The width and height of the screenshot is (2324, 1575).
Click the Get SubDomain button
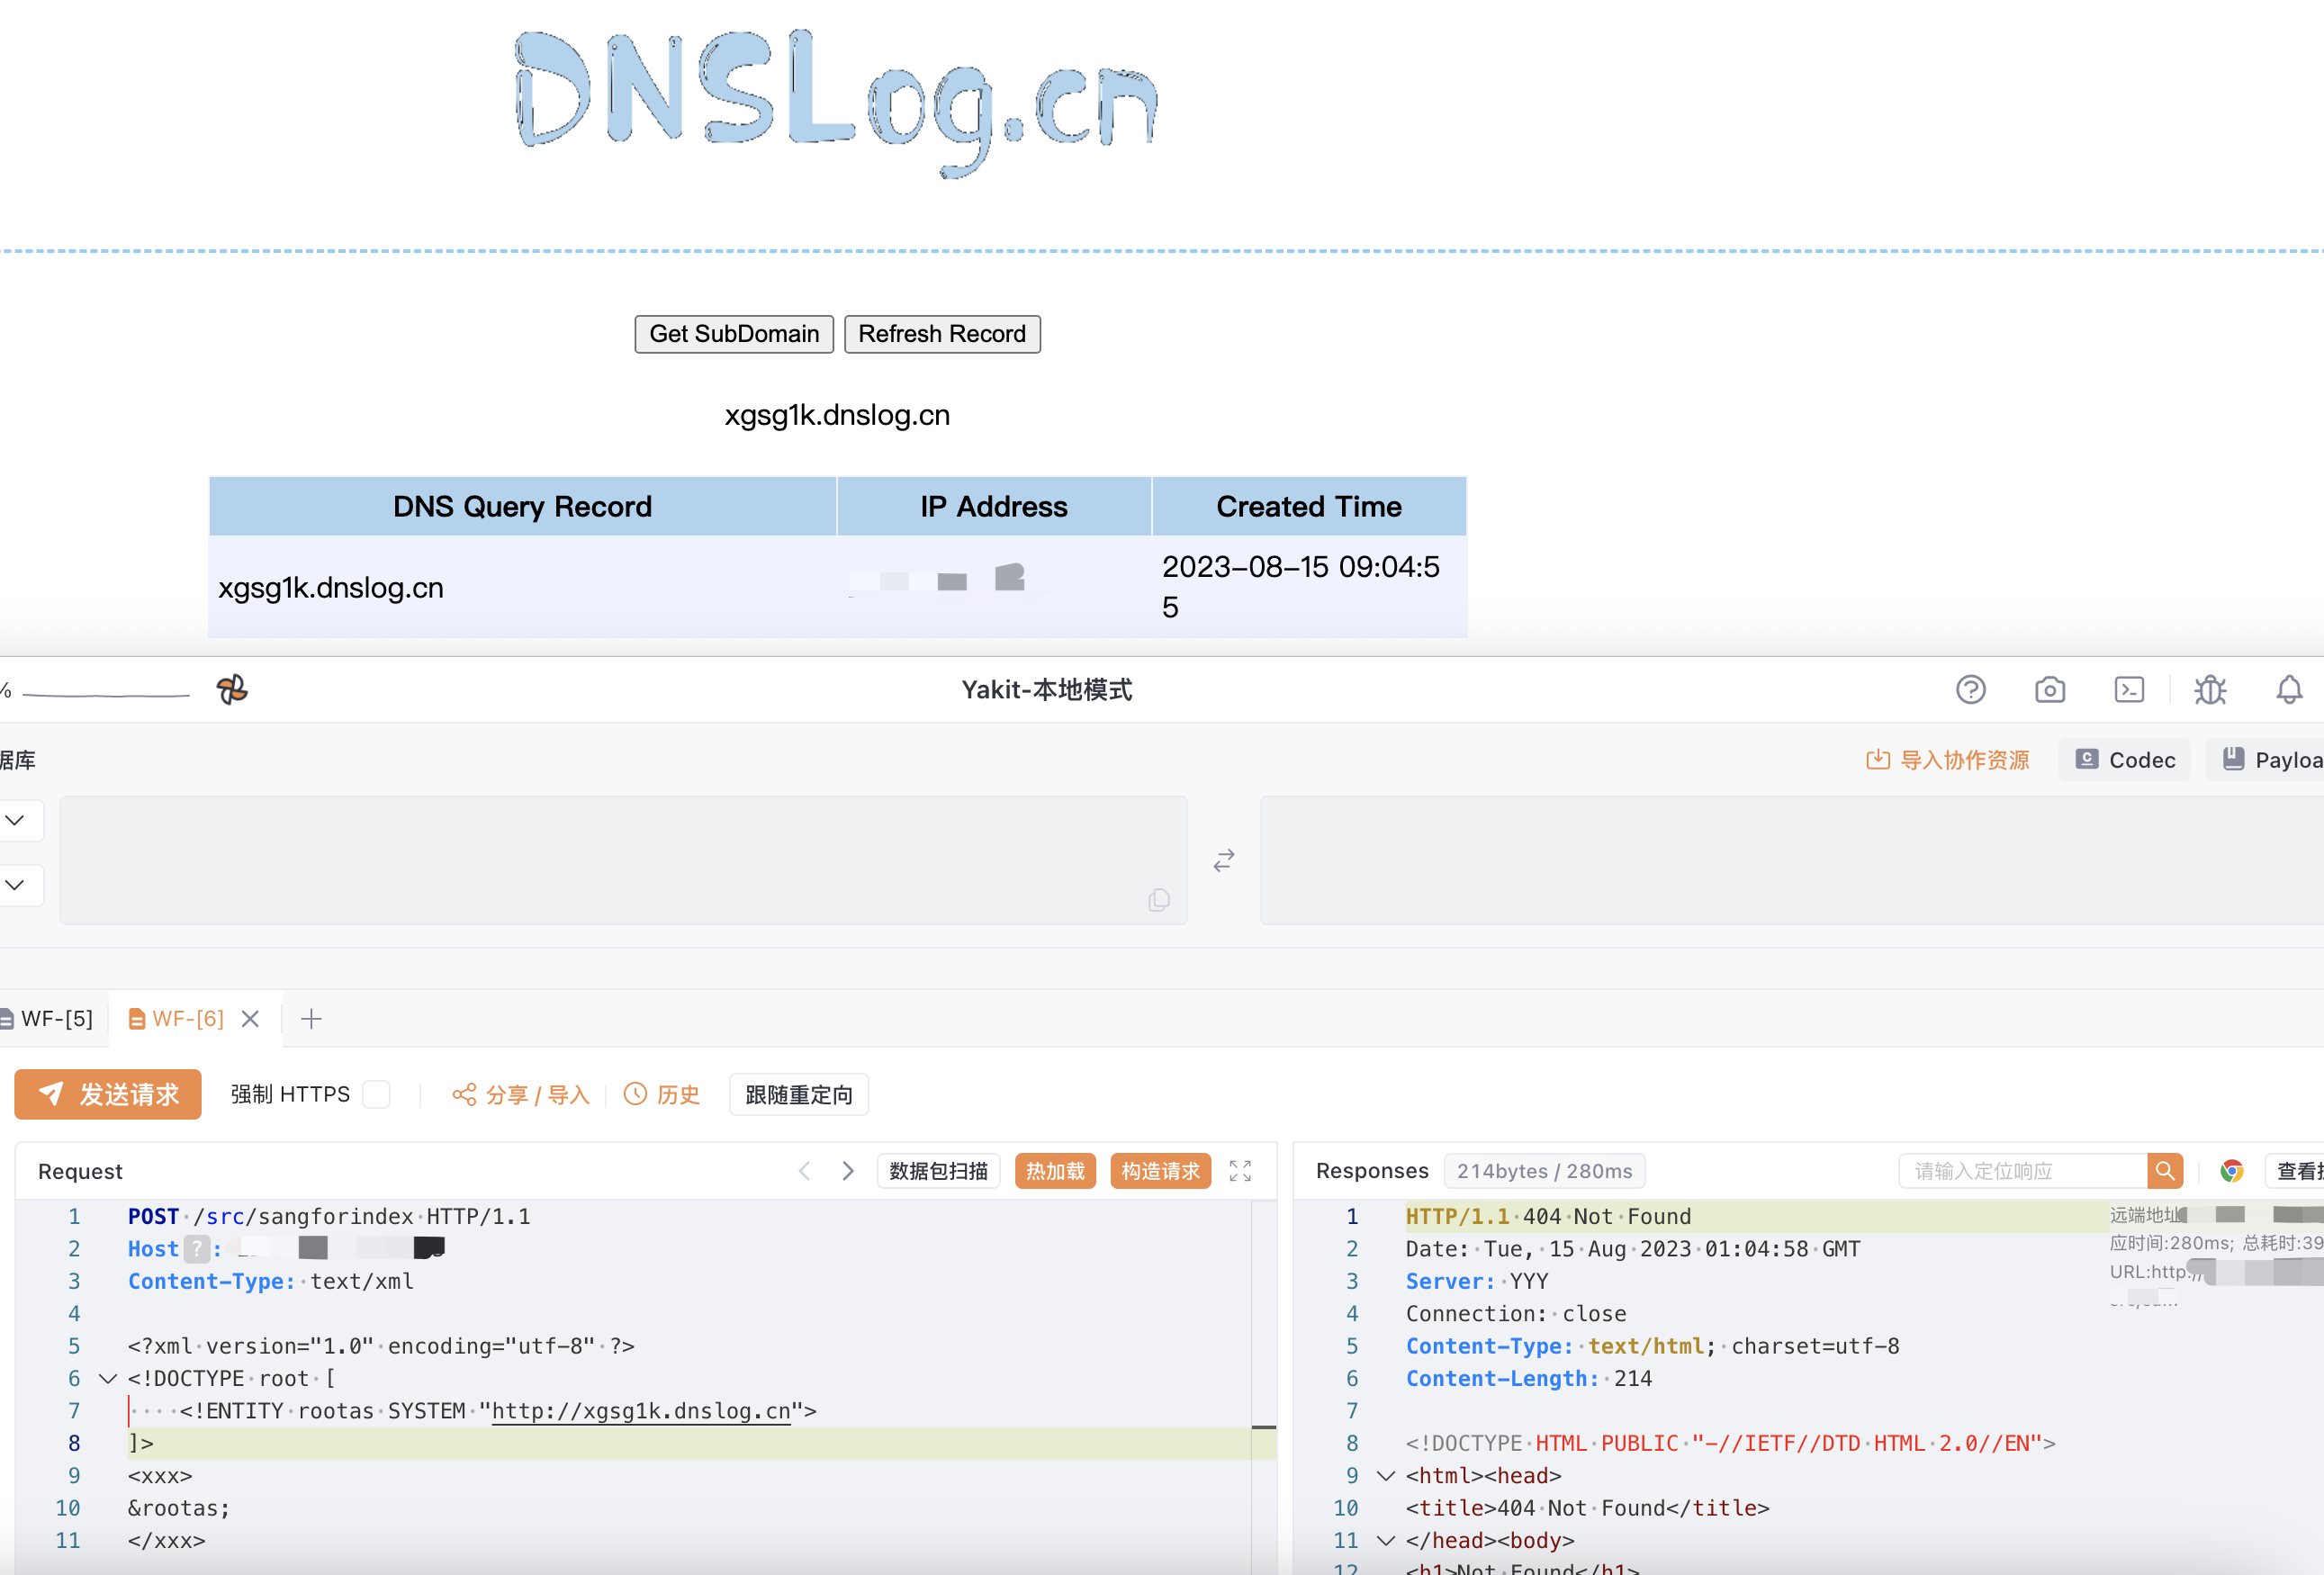[x=734, y=334]
